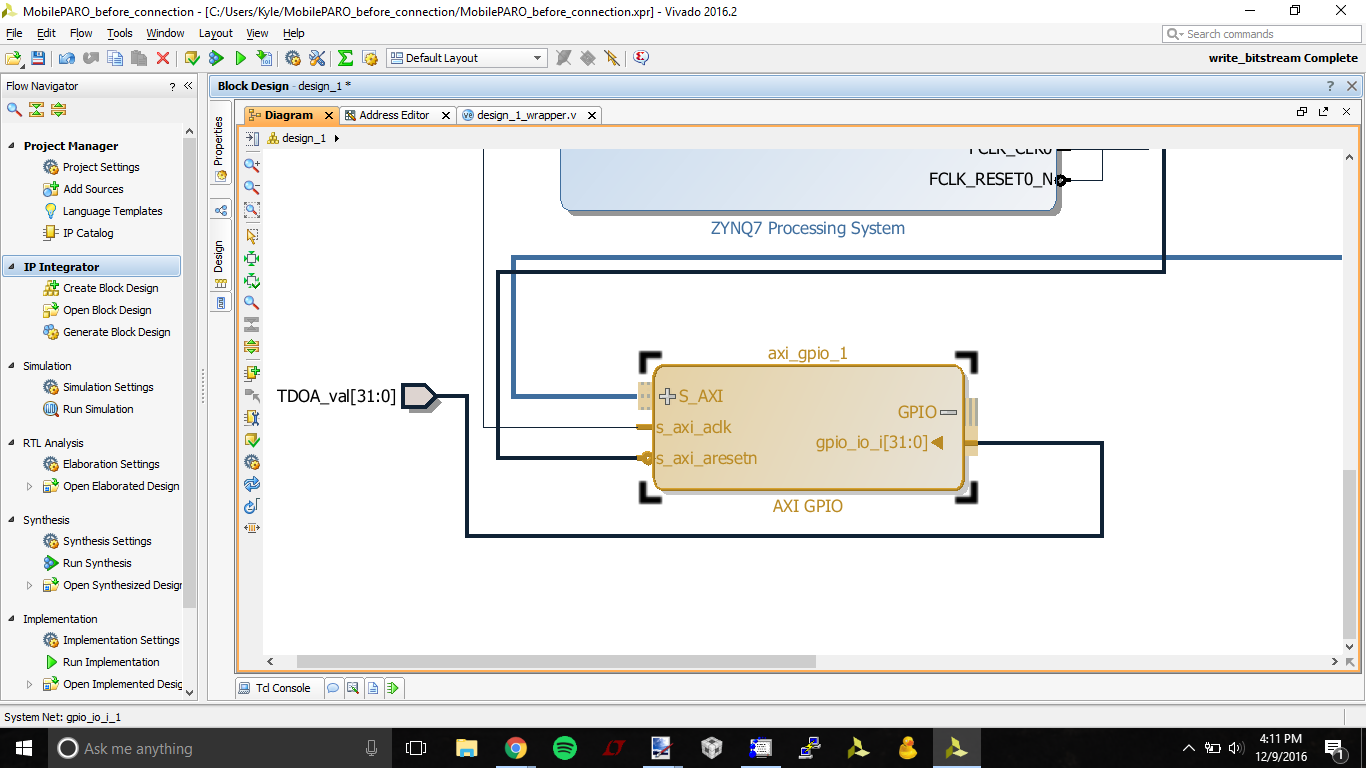Screen dimensions: 1366x768
Task: Click Generate Block Design
Action: coord(116,332)
